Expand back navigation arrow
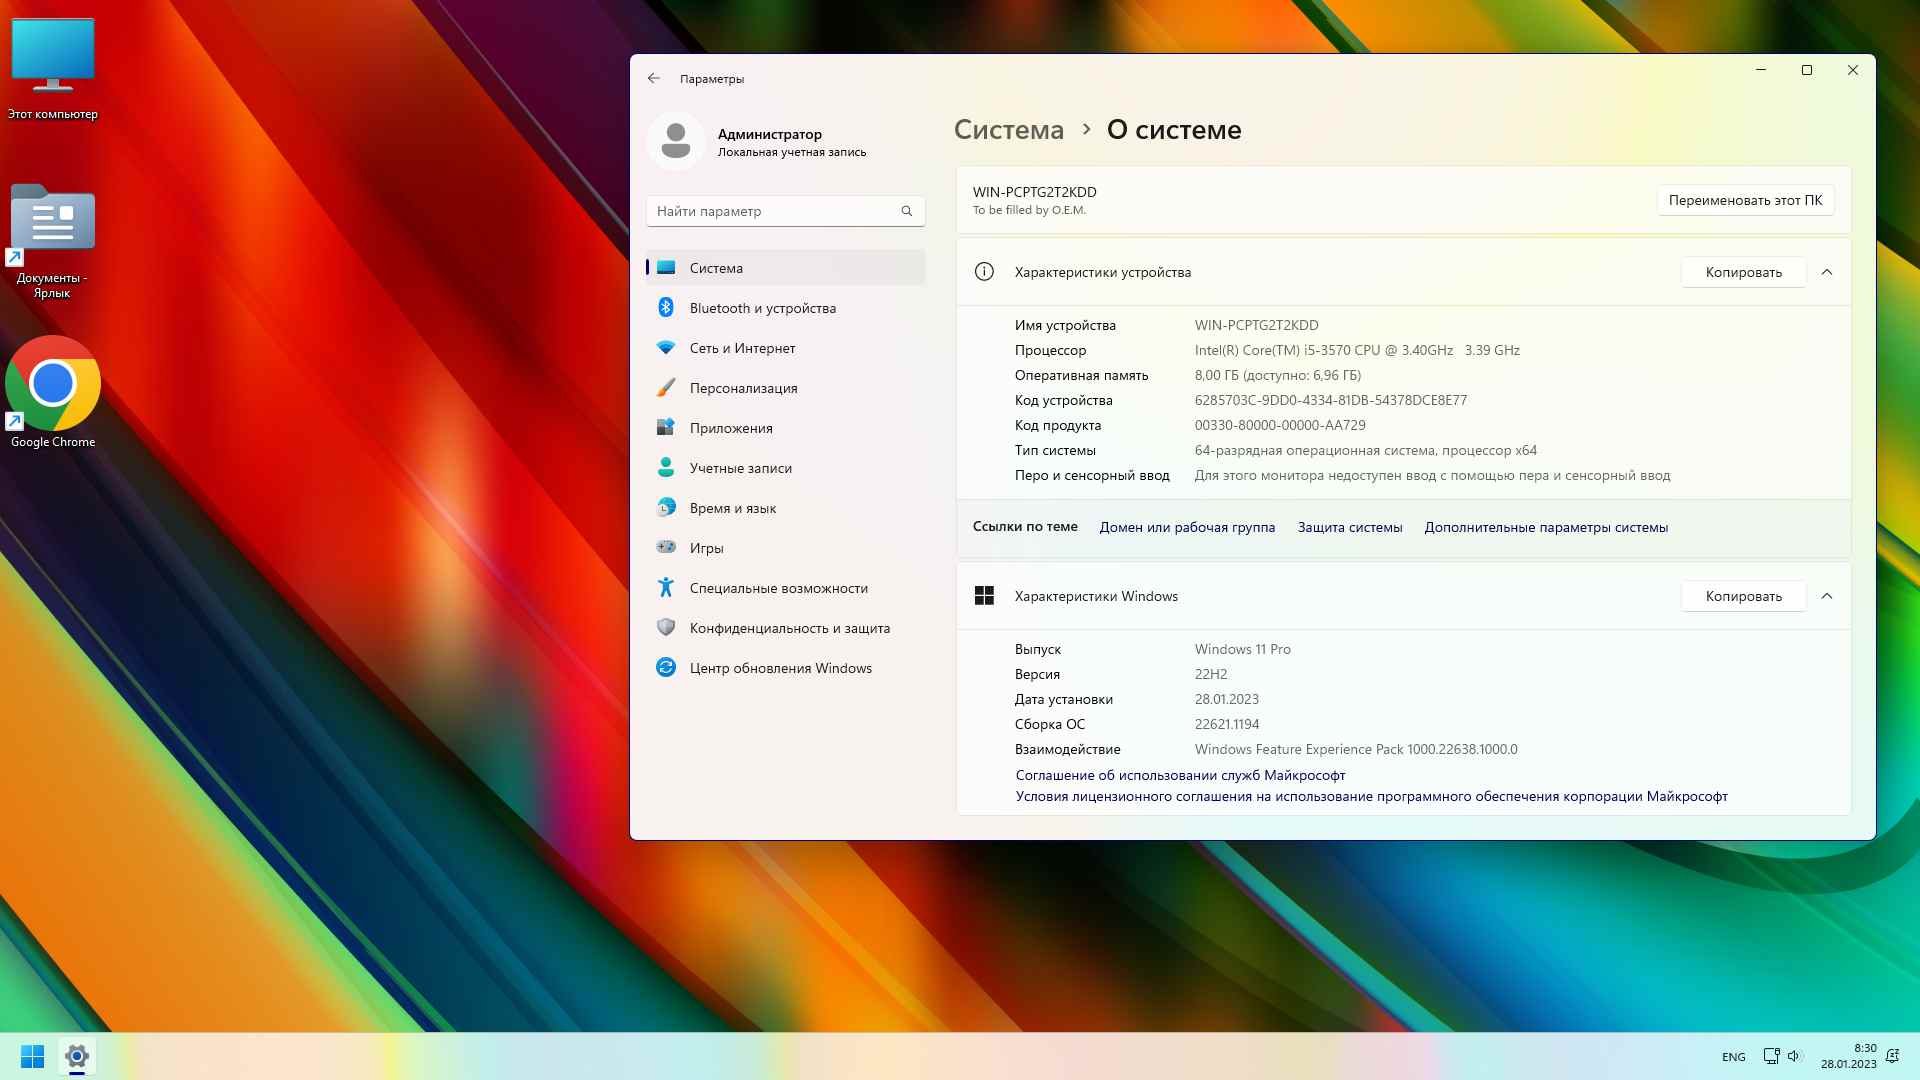 coord(655,78)
